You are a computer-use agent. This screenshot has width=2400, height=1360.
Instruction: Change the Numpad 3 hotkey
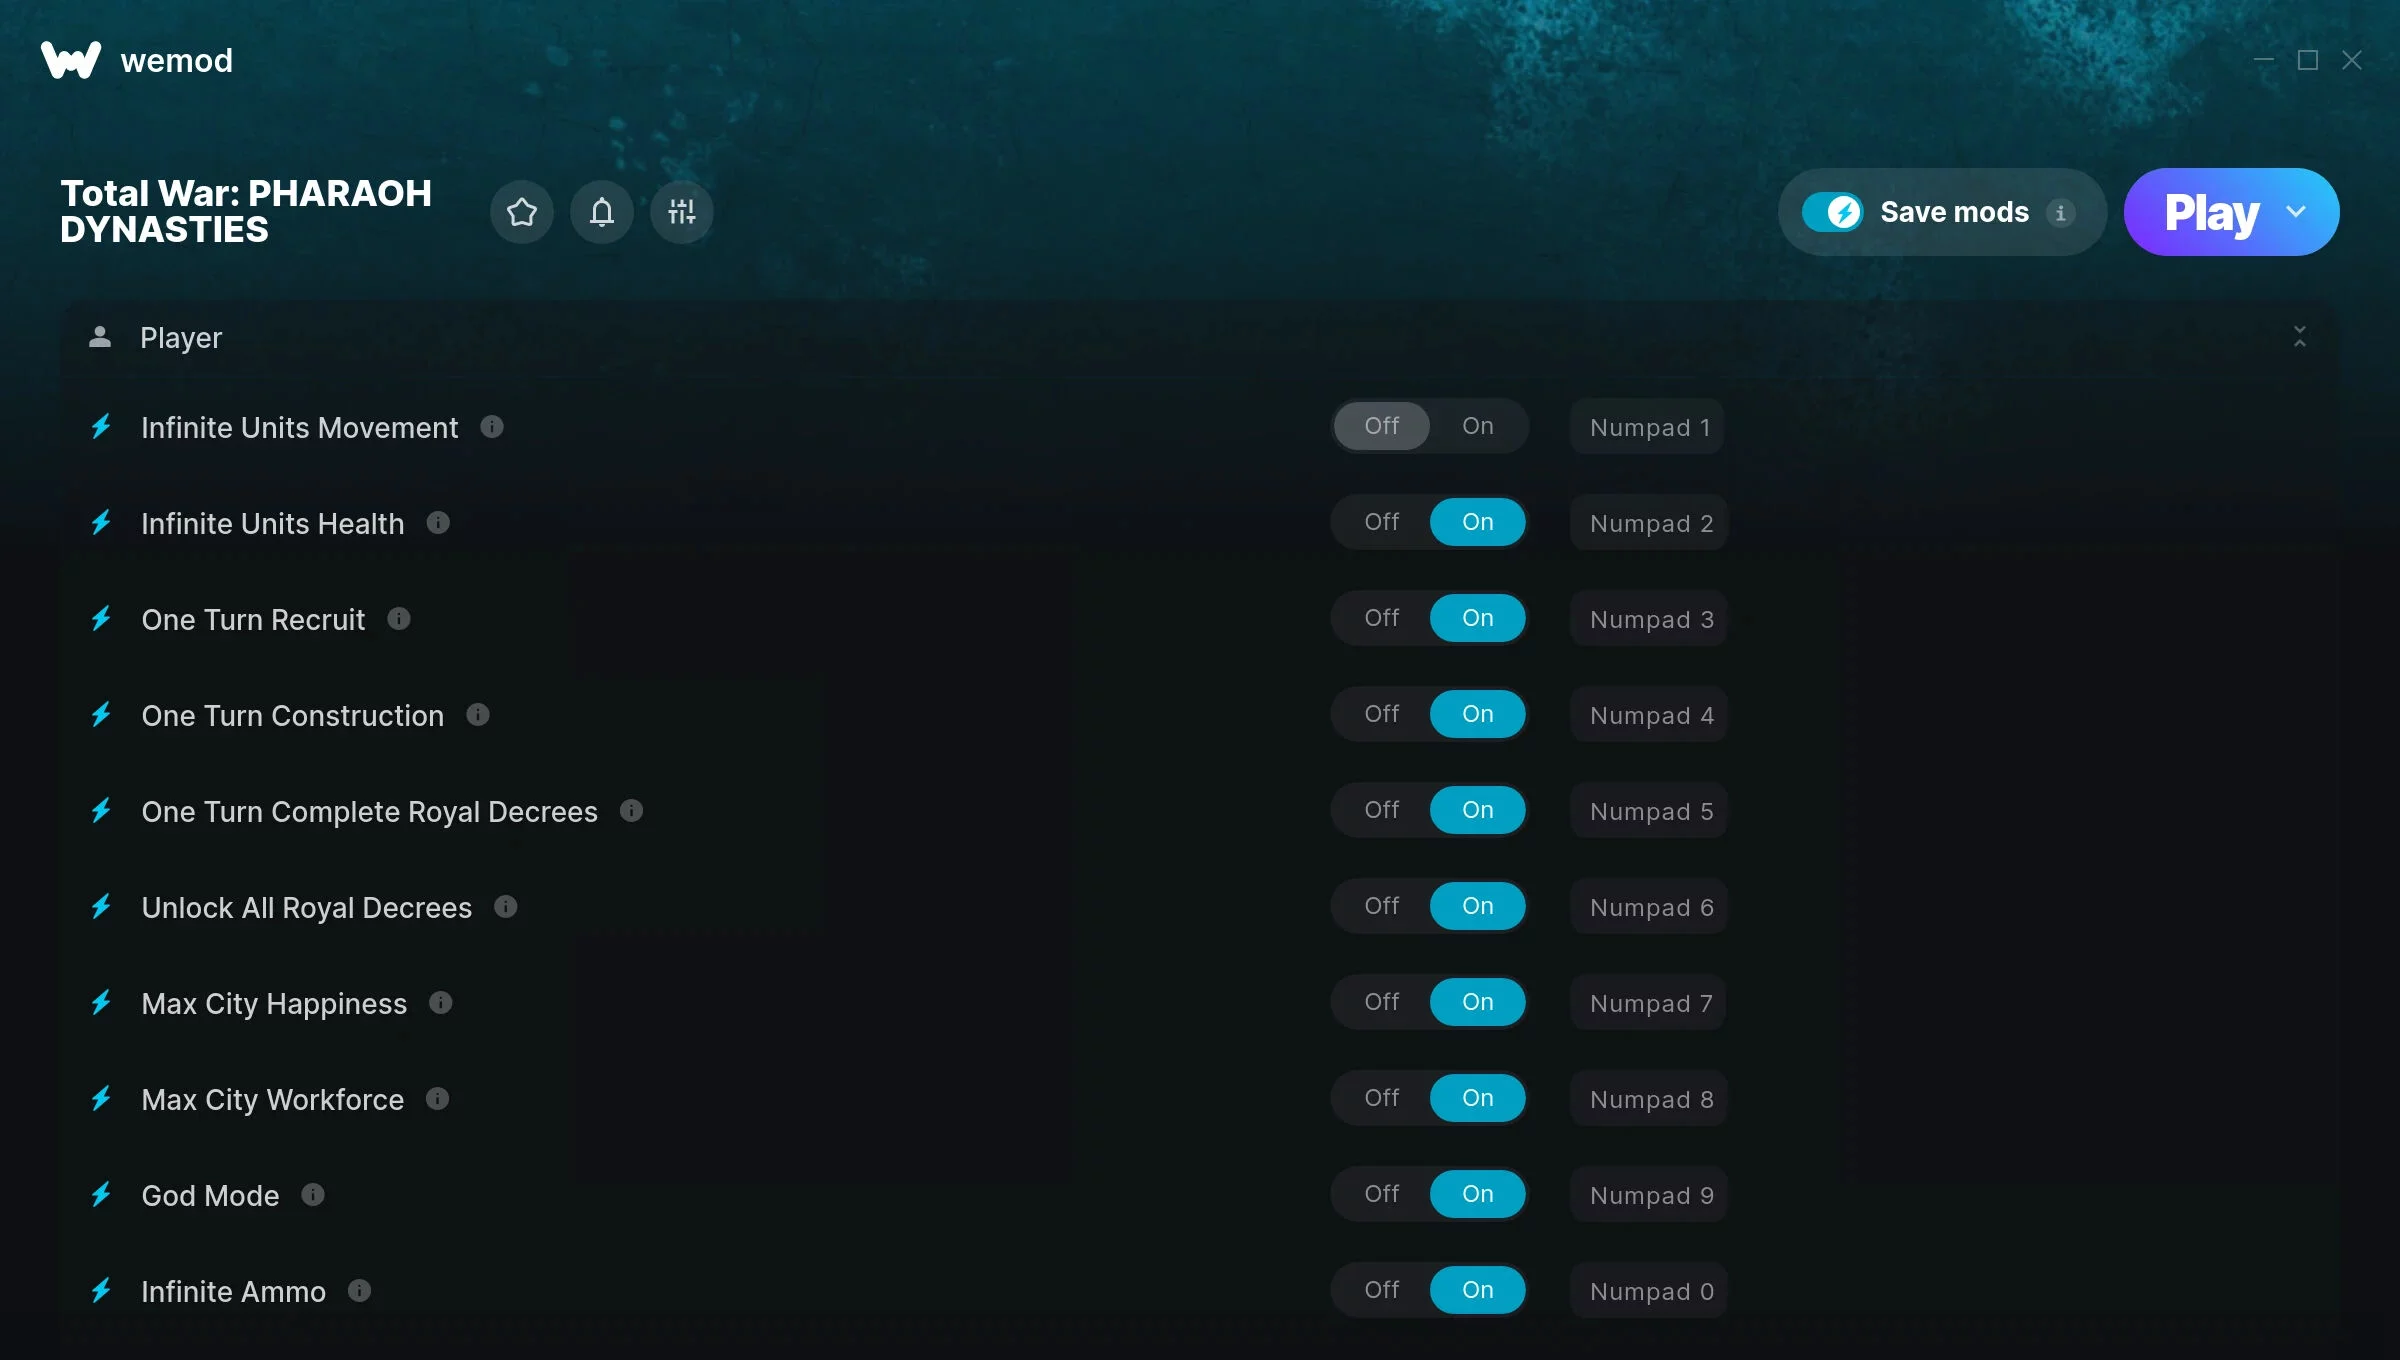pos(1649,619)
